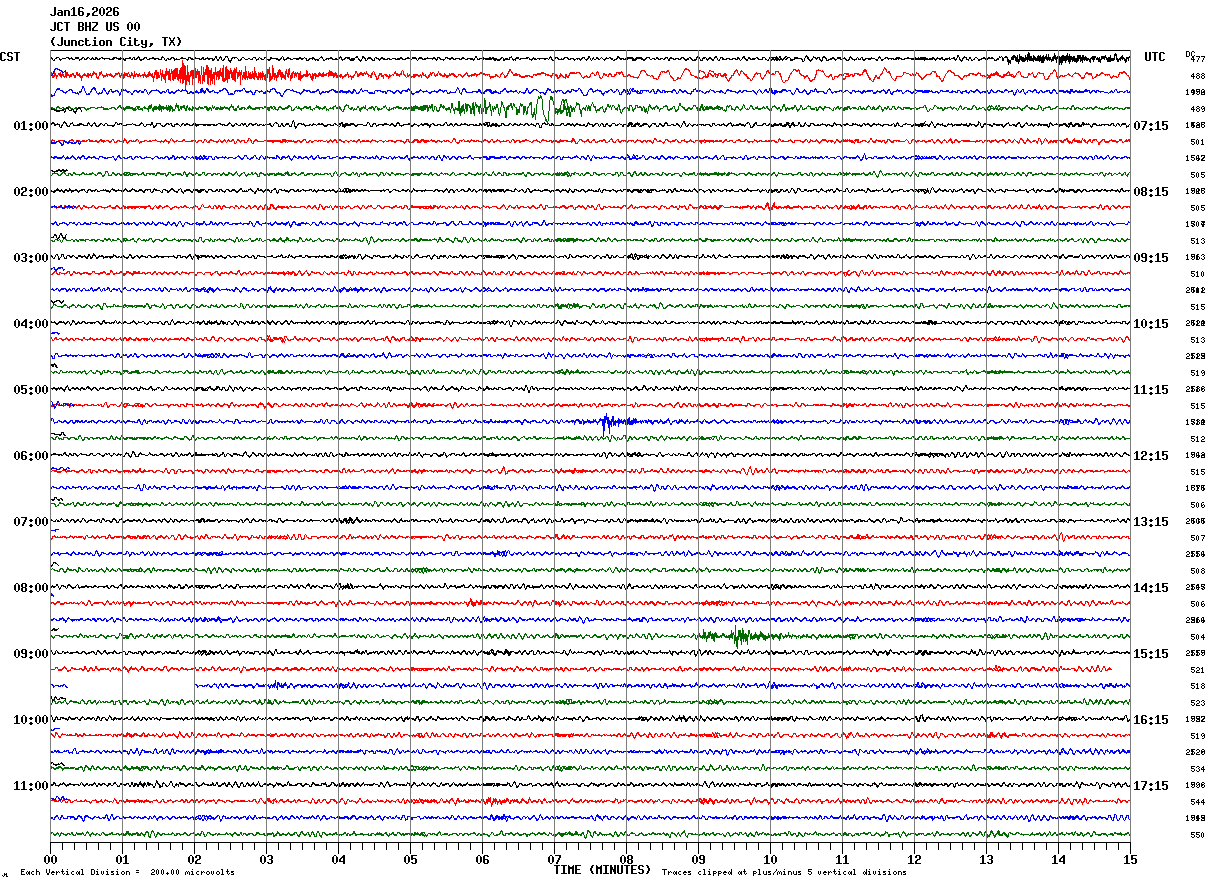Click the Each Vertical Division scale note
This screenshot has width=1210, height=886.
(127, 872)
